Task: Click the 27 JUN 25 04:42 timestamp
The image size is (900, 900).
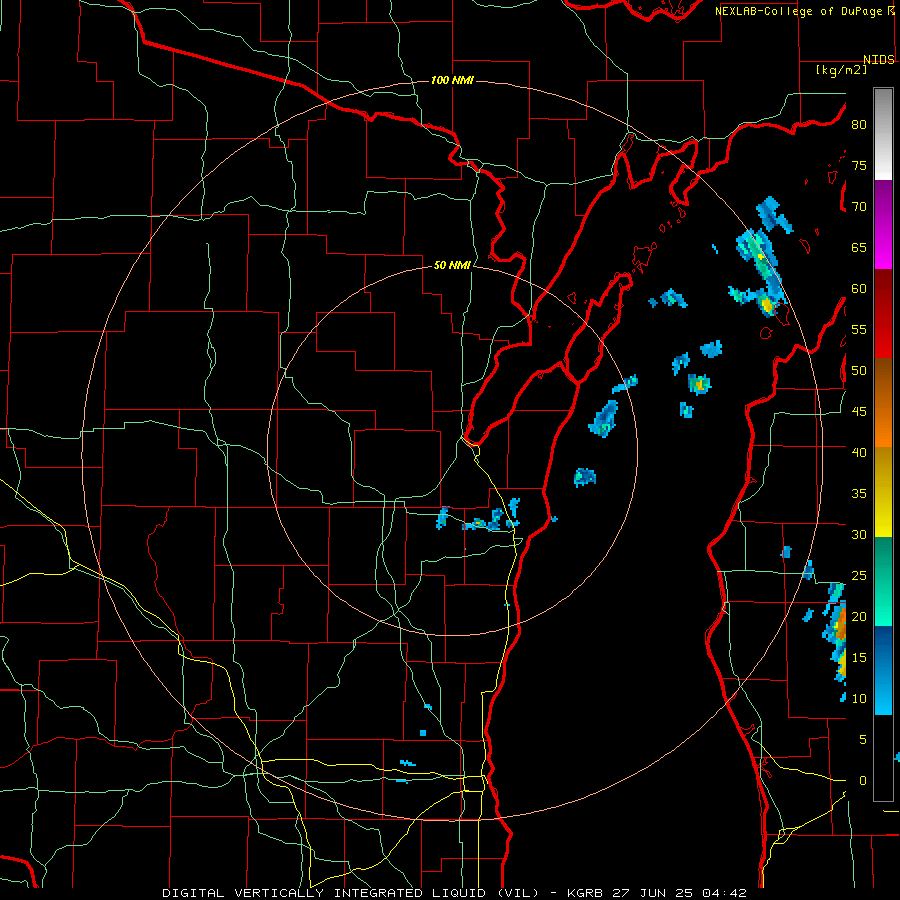Action: (678, 893)
